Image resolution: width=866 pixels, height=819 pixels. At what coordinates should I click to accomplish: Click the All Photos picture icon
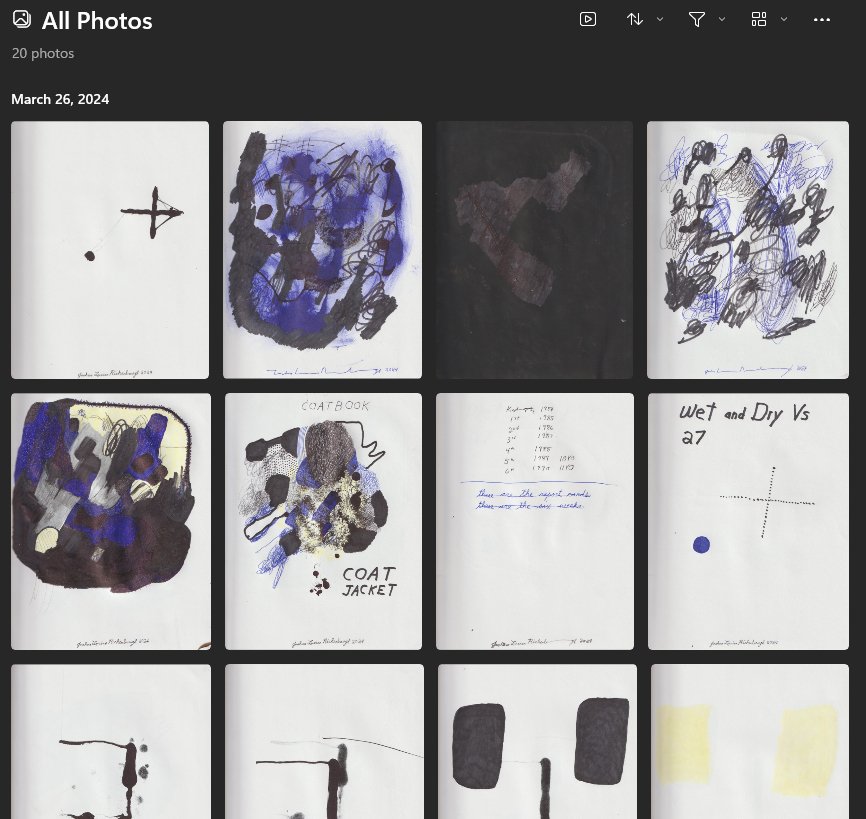pyautogui.click(x=22, y=19)
